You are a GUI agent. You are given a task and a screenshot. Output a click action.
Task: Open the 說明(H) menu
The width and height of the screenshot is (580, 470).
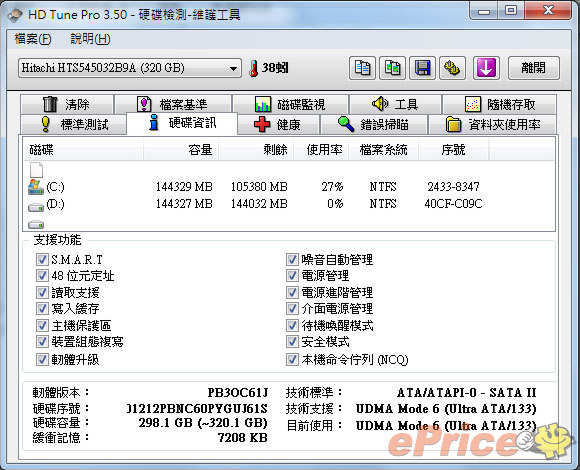click(x=90, y=39)
